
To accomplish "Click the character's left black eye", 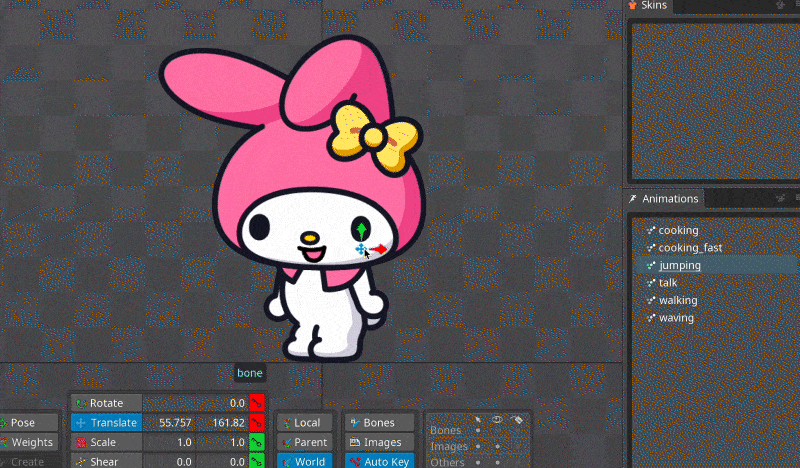I will (x=259, y=227).
